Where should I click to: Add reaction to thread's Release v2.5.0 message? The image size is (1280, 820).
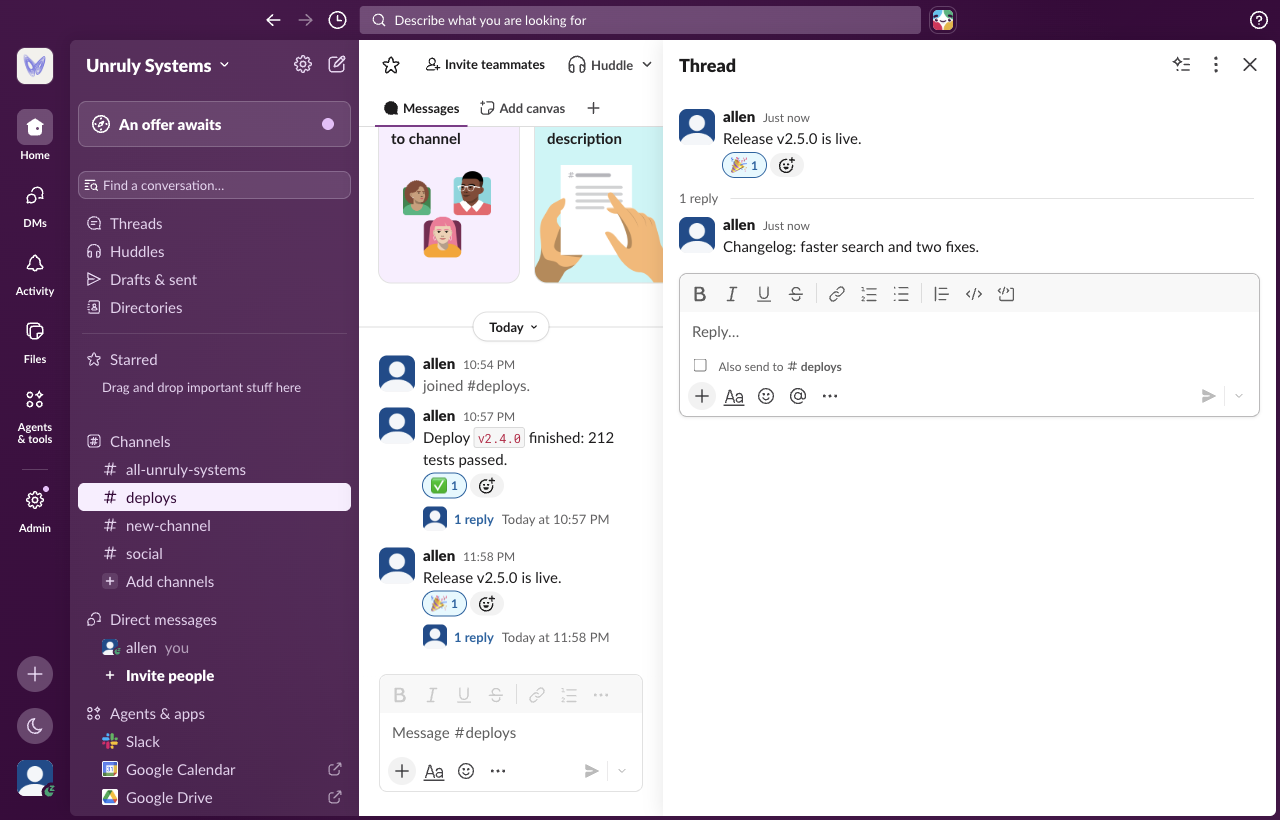click(x=787, y=165)
